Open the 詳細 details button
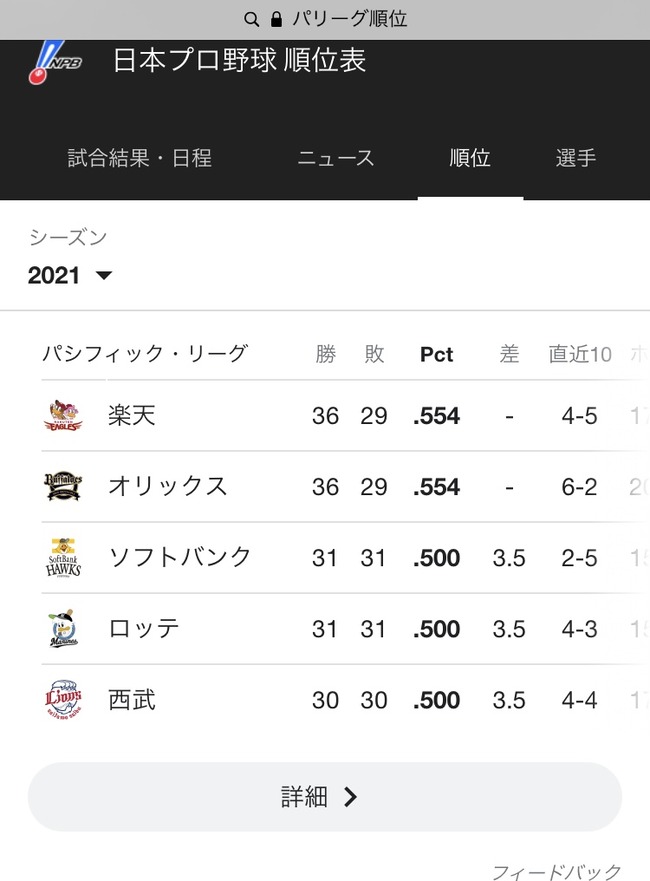 tap(325, 797)
